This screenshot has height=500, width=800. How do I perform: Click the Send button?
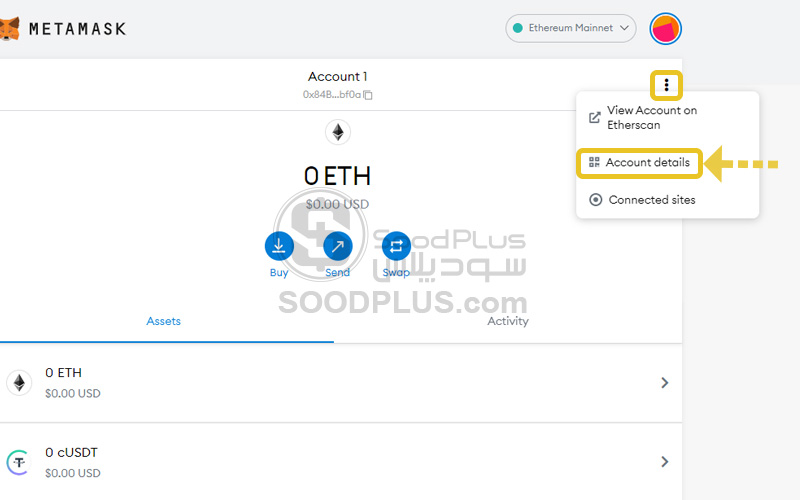[x=337, y=255]
